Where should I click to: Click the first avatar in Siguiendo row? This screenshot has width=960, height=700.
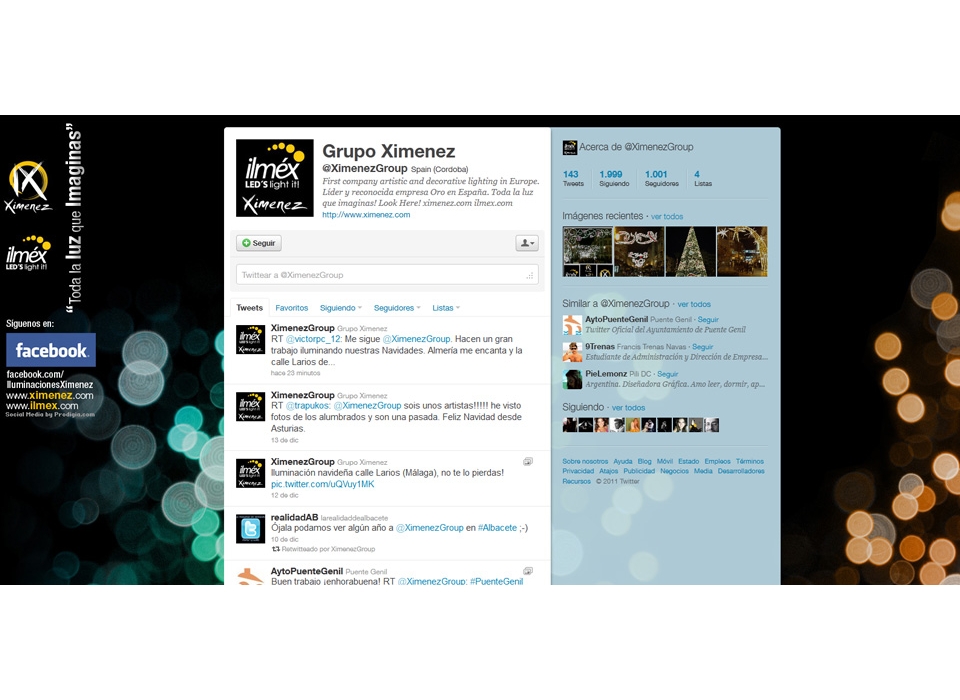(x=569, y=424)
